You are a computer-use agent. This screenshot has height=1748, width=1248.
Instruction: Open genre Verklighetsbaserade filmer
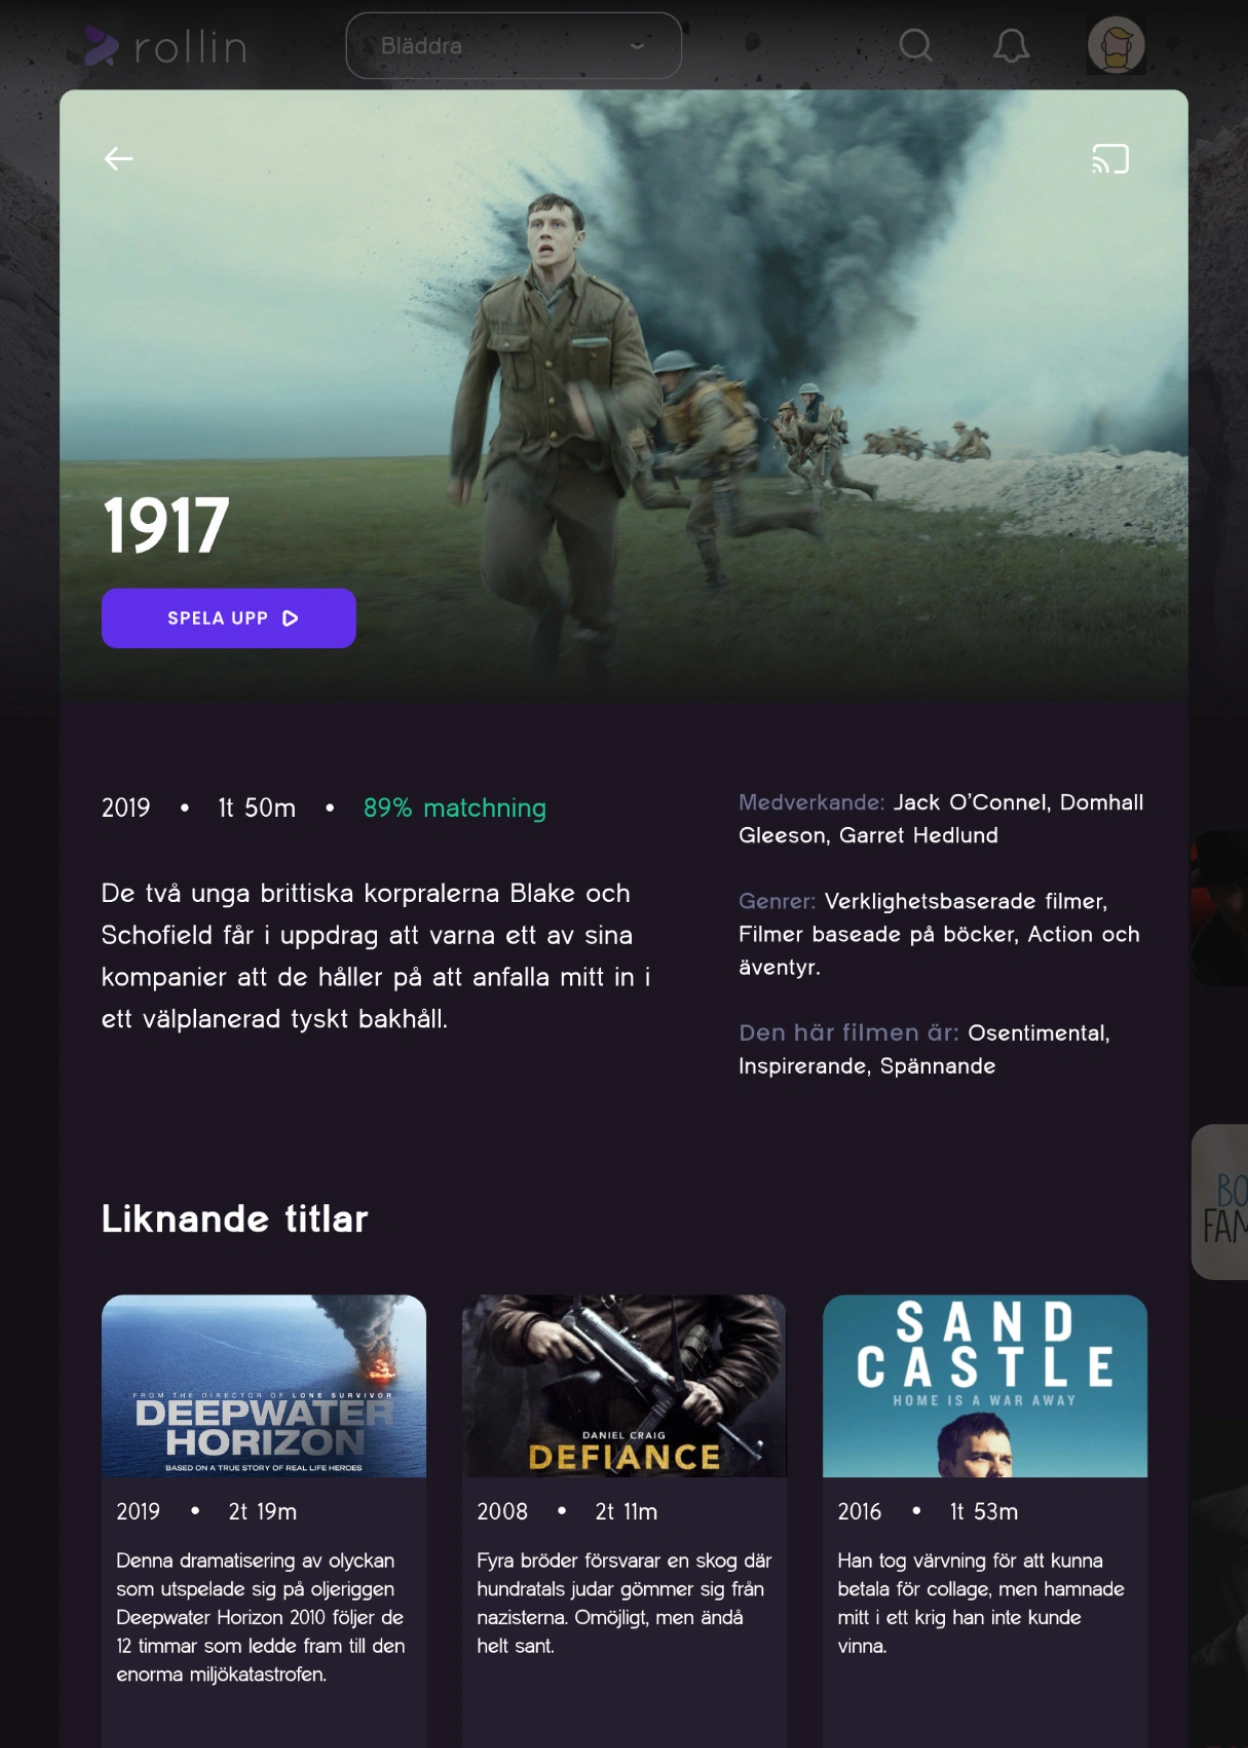click(x=964, y=901)
